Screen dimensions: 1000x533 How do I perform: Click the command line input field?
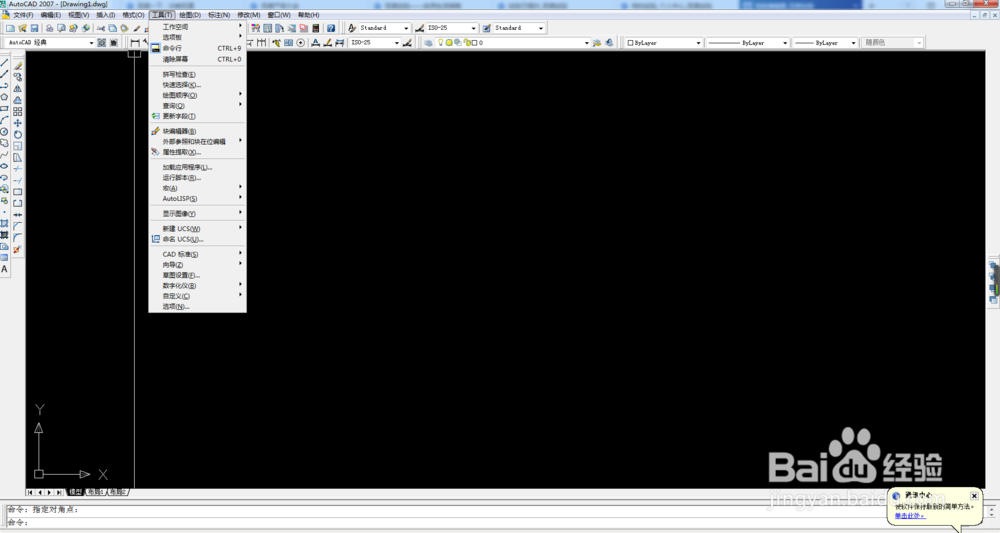coord(495,522)
